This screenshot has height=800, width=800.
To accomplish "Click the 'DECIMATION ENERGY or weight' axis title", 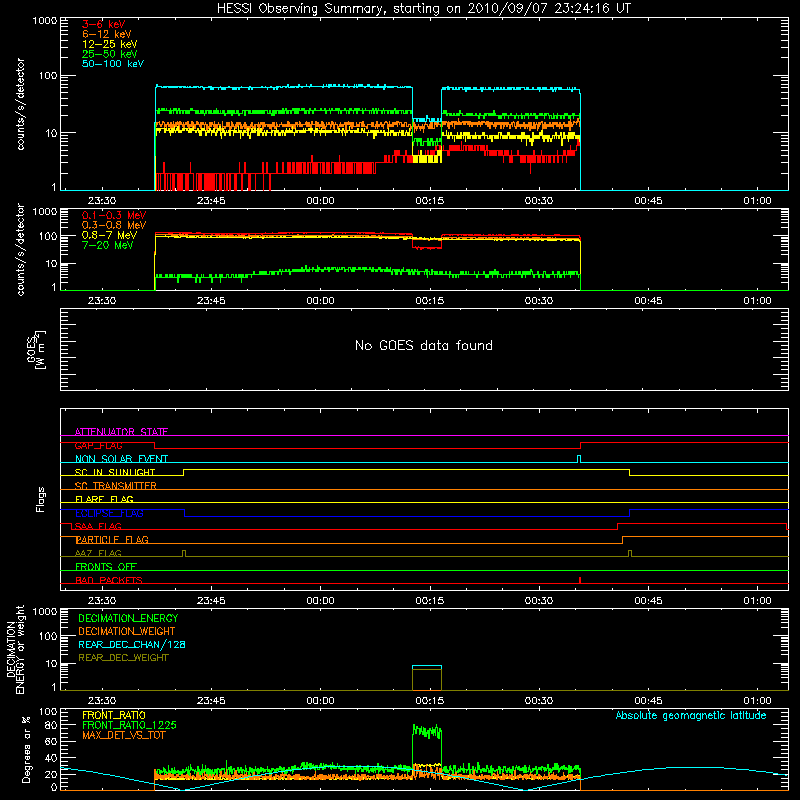I will [x=15, y=649].
